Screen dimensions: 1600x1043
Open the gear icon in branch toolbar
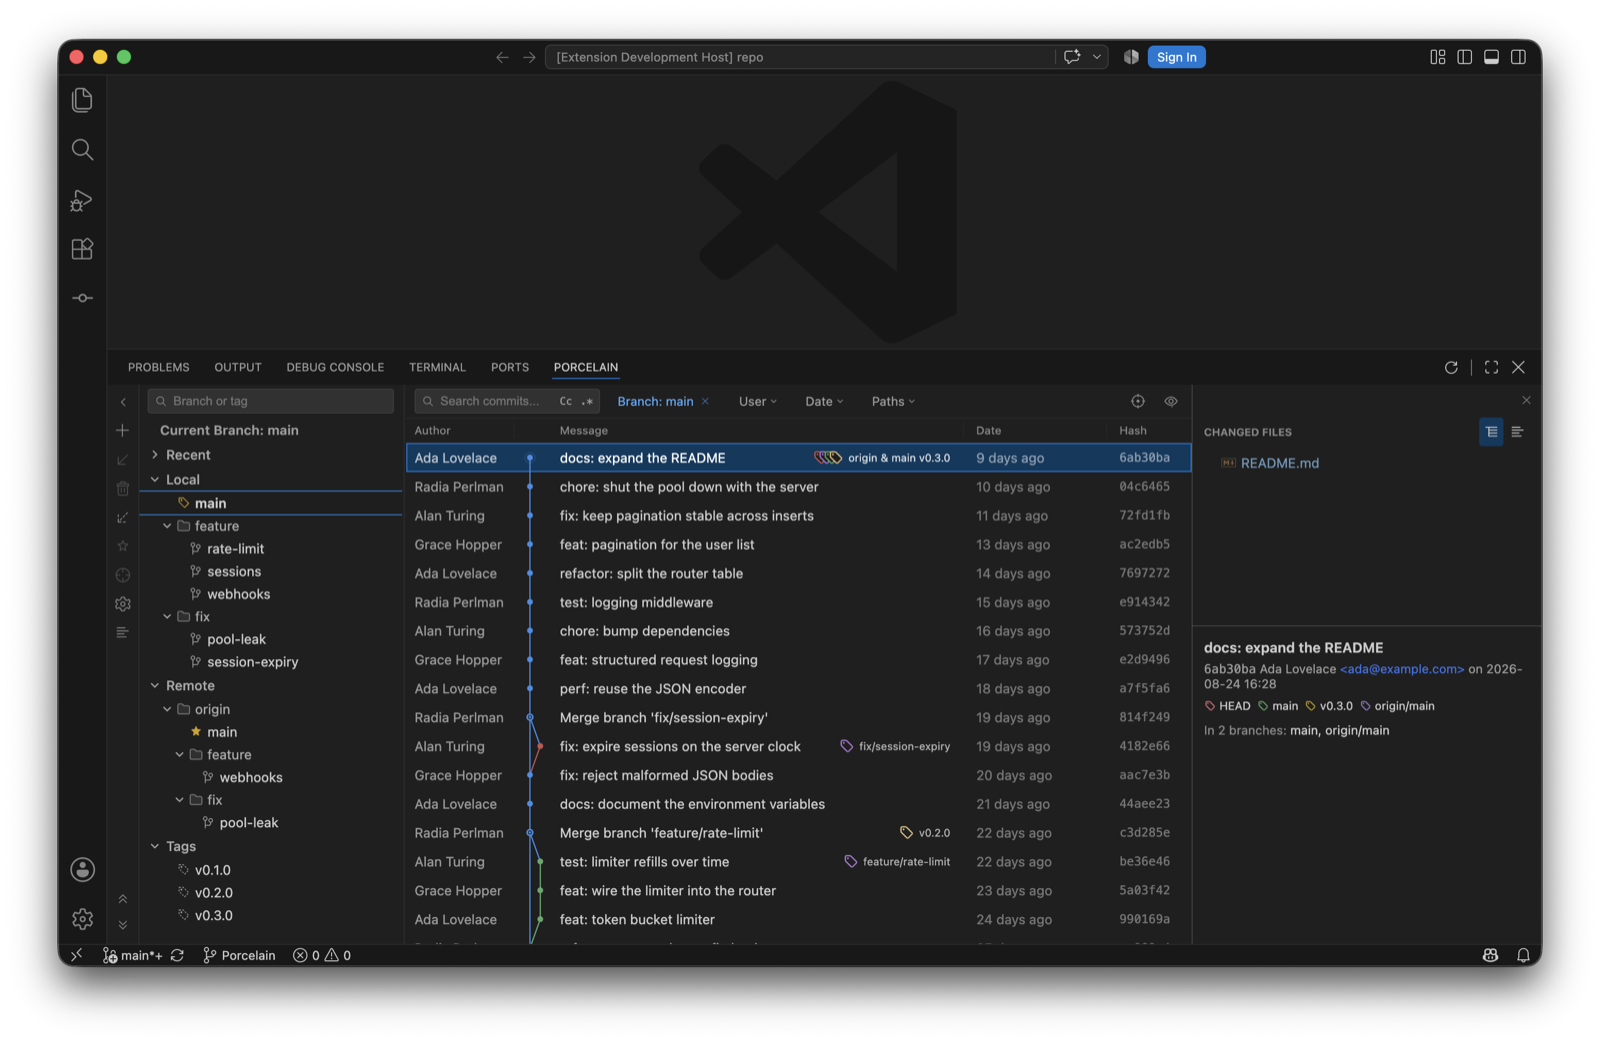pos(123,604)
